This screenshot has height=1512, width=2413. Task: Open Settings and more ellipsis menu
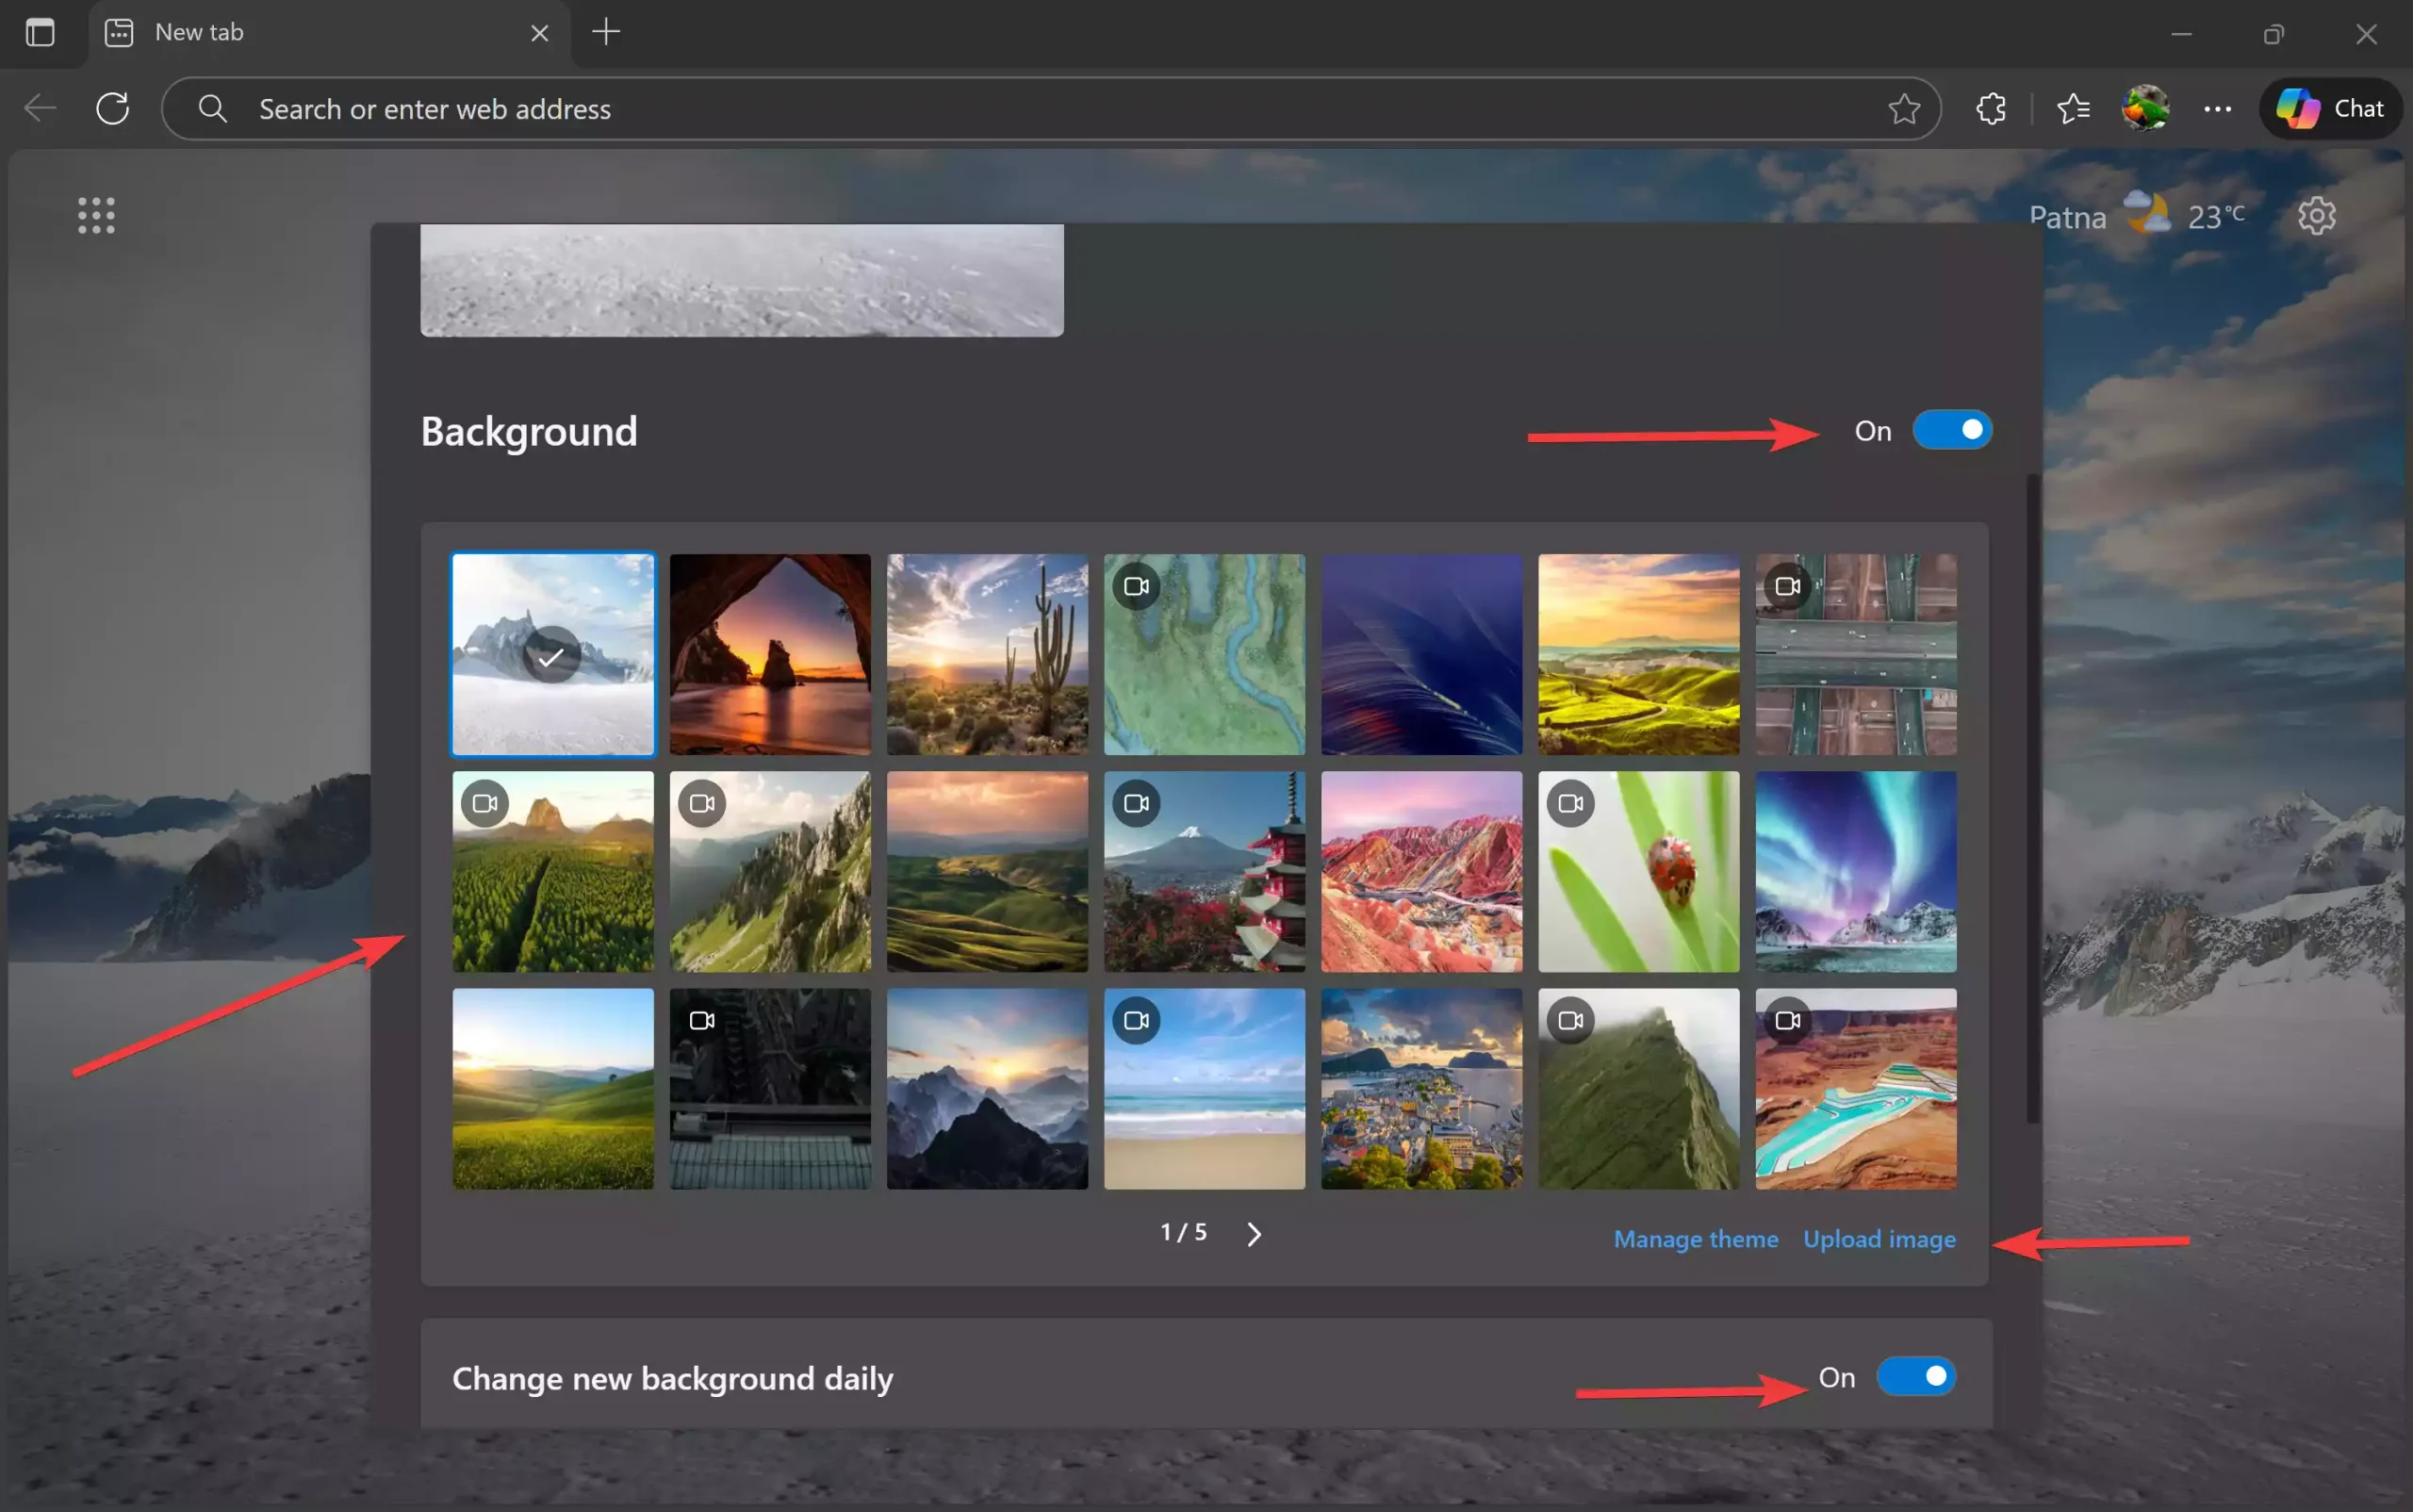point(2217,108)
